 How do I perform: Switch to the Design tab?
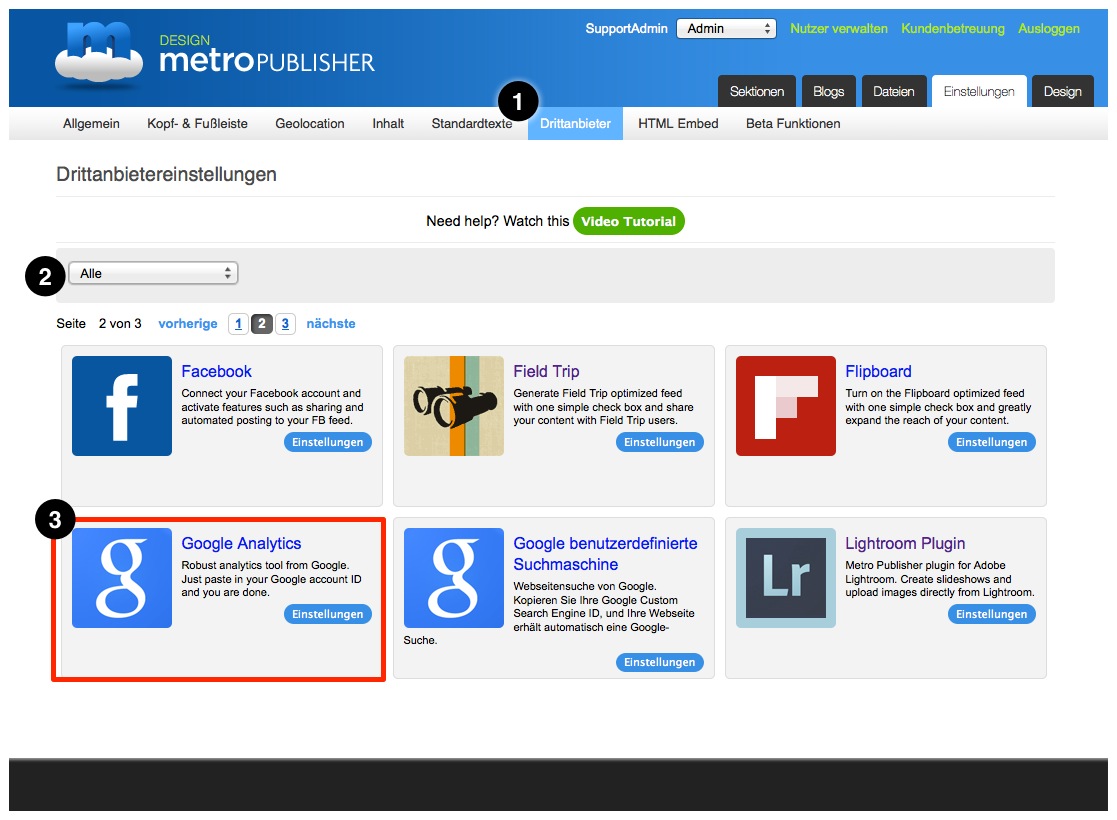click(x=1062, y=91)
